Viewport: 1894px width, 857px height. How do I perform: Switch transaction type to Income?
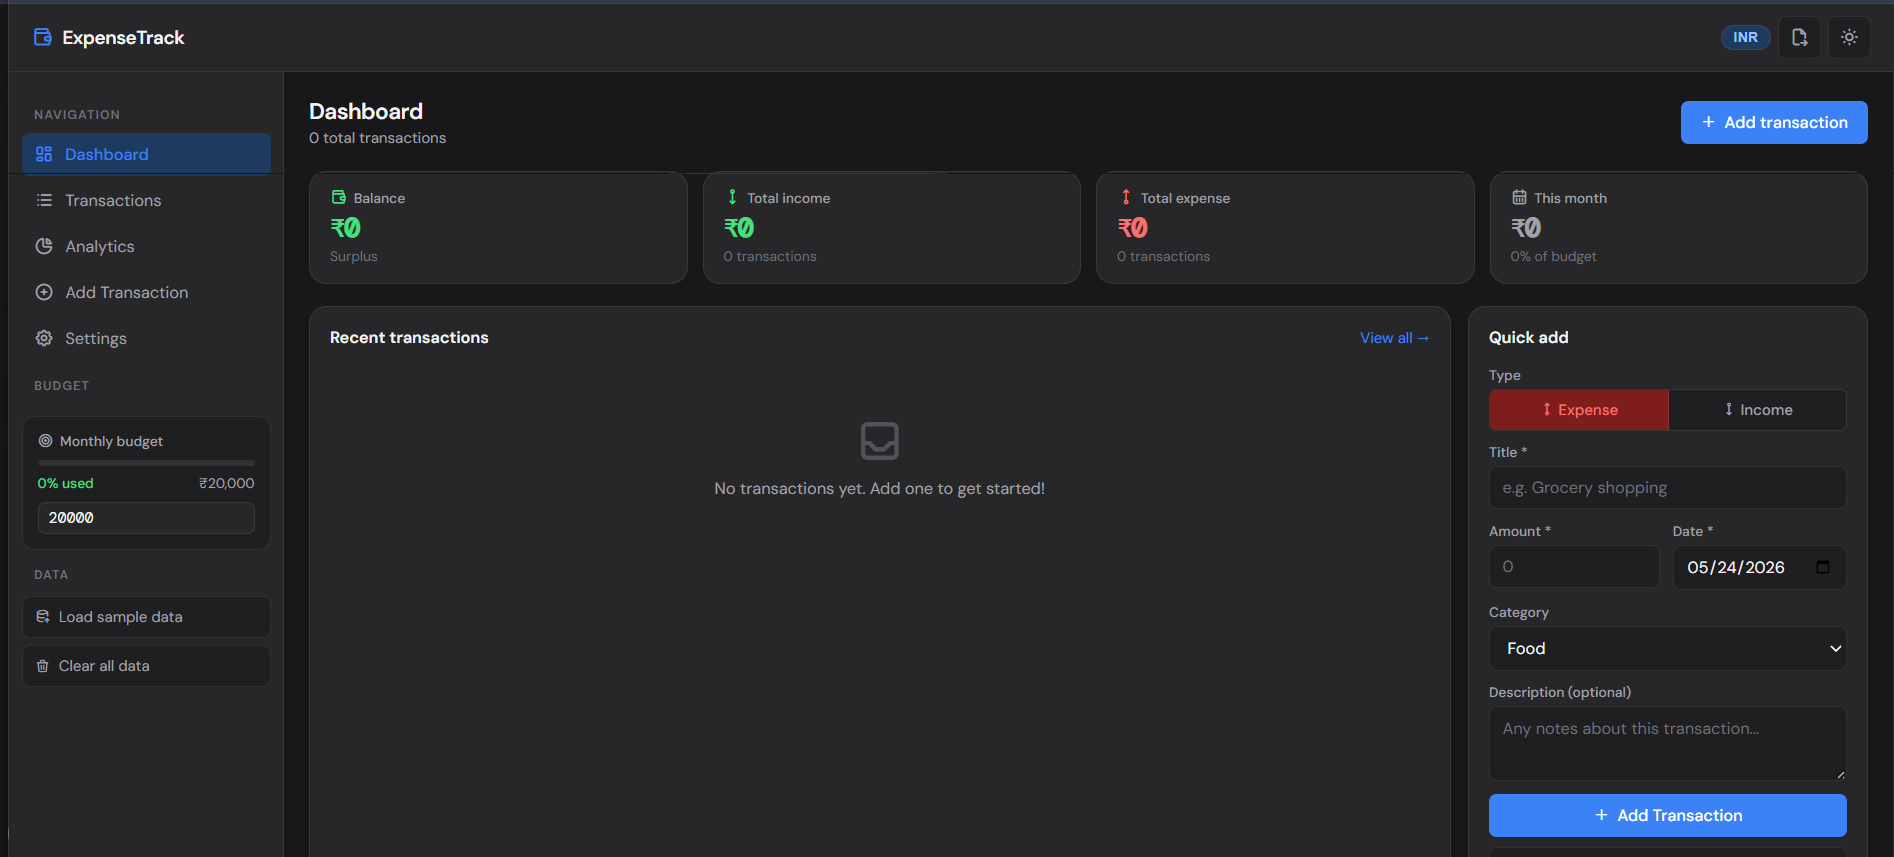click(1757, 410)
